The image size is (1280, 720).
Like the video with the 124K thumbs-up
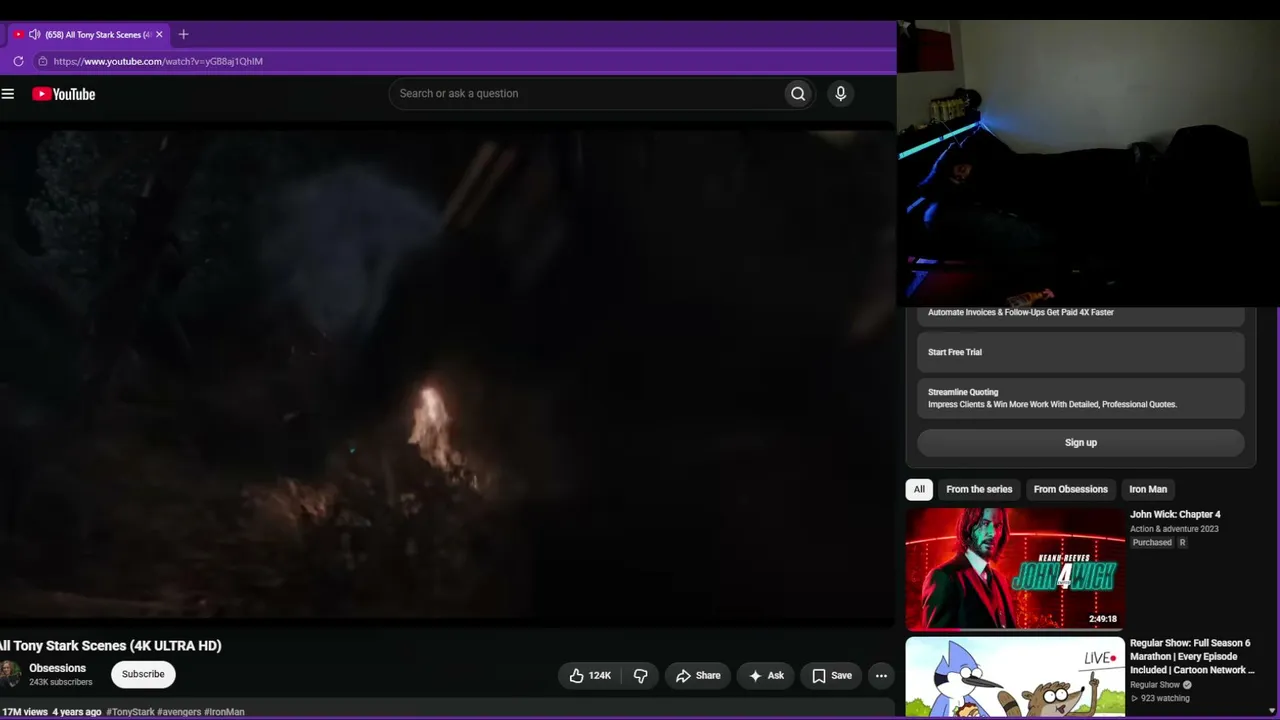click(589, 676)
